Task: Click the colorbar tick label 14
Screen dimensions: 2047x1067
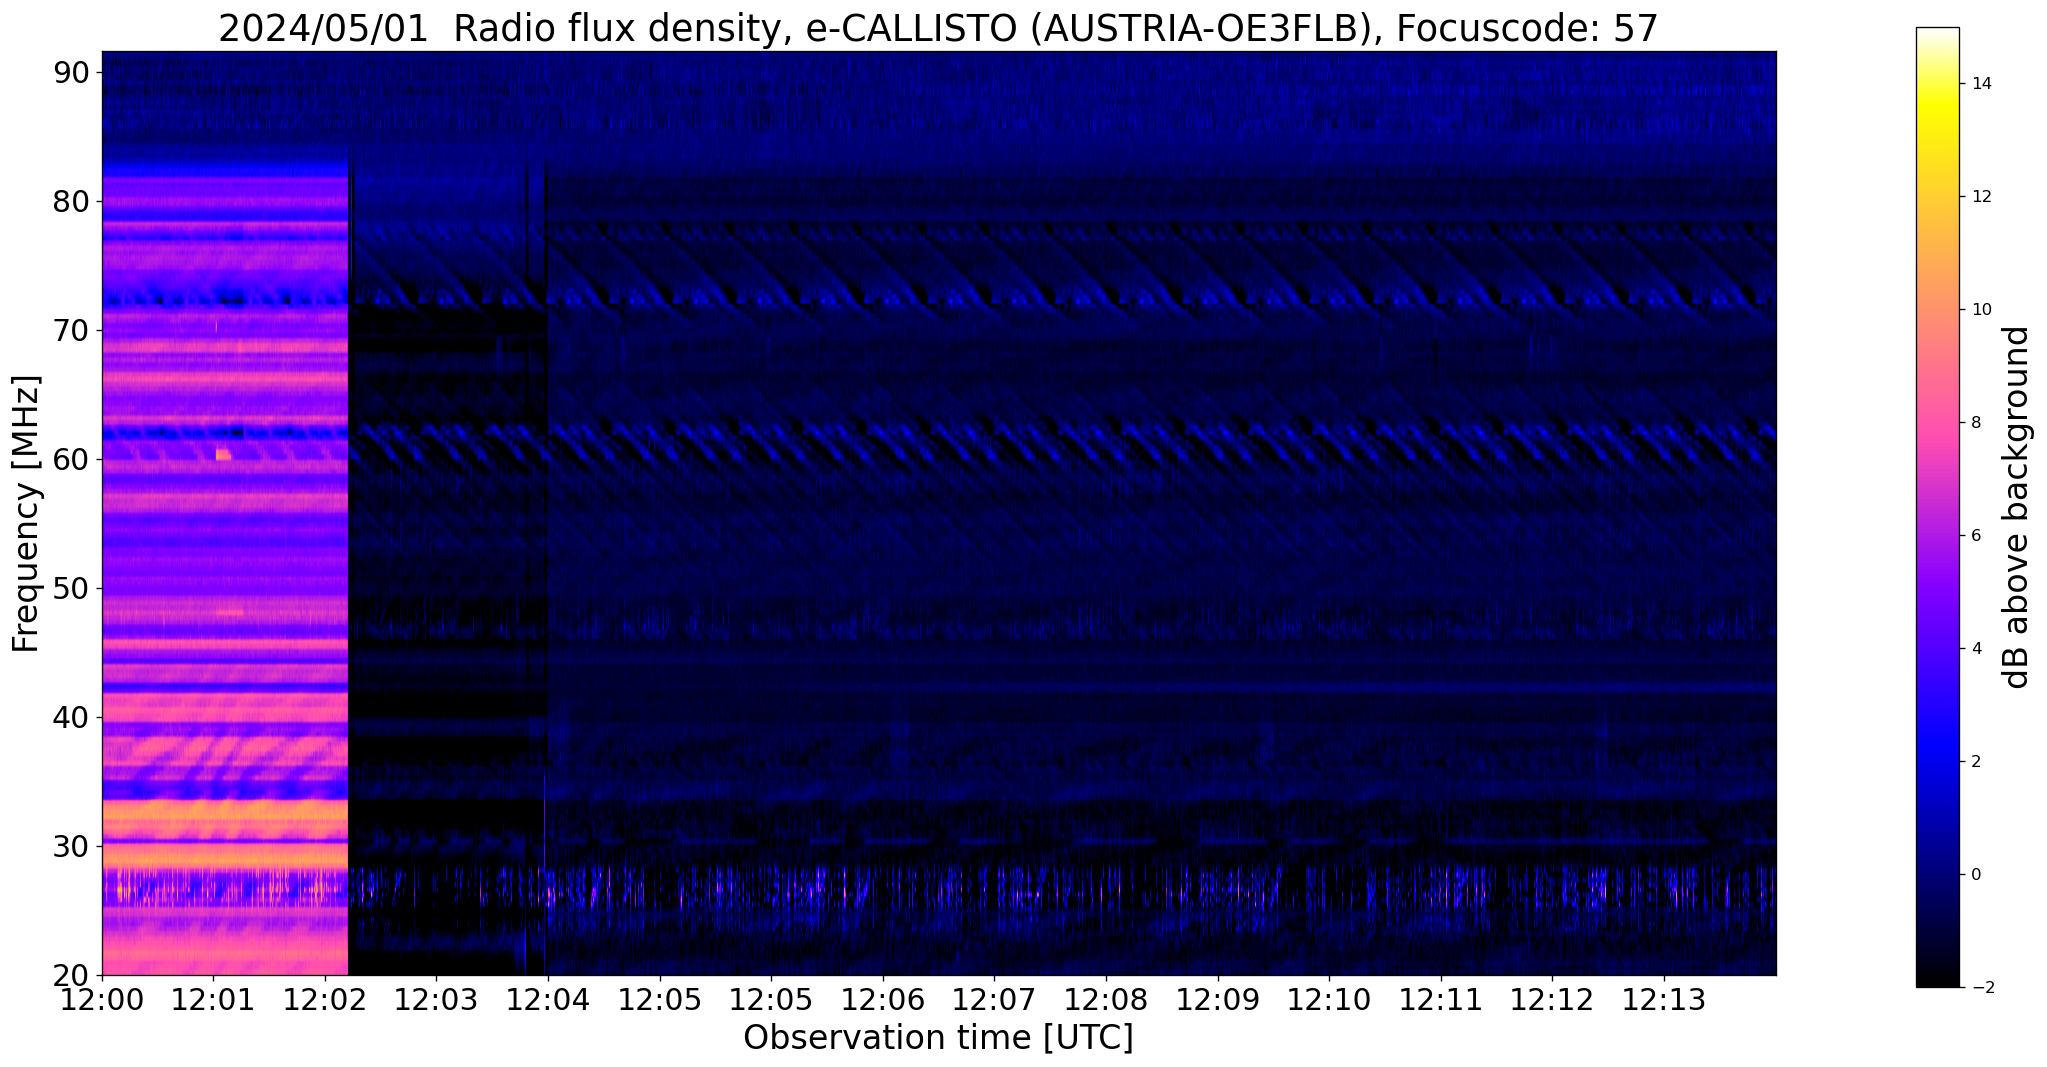Action: [1979, 84]
